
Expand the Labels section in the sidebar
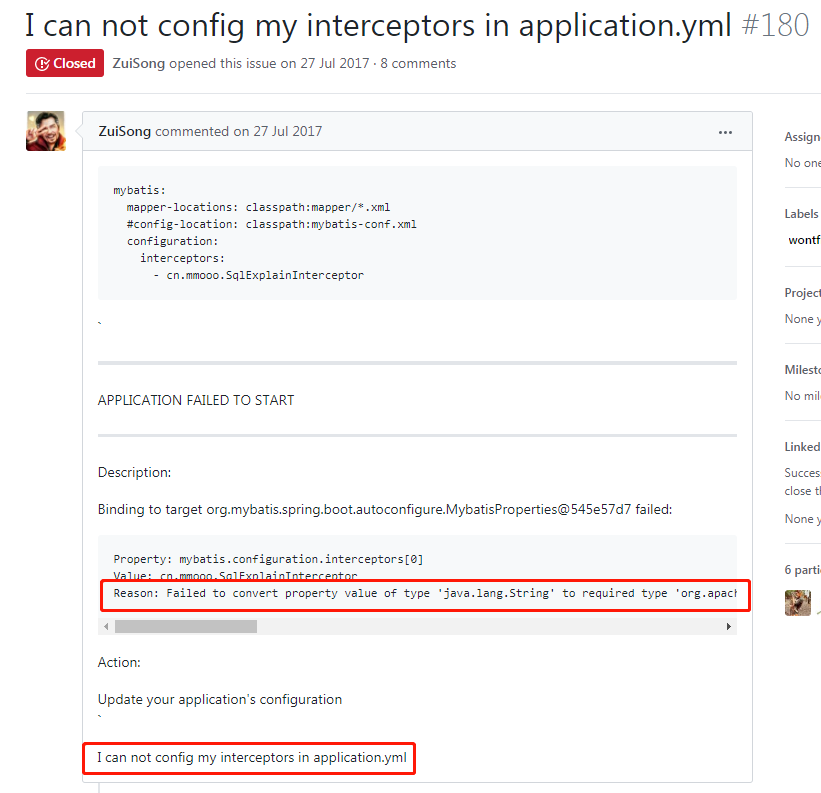[x=802, y=213]
